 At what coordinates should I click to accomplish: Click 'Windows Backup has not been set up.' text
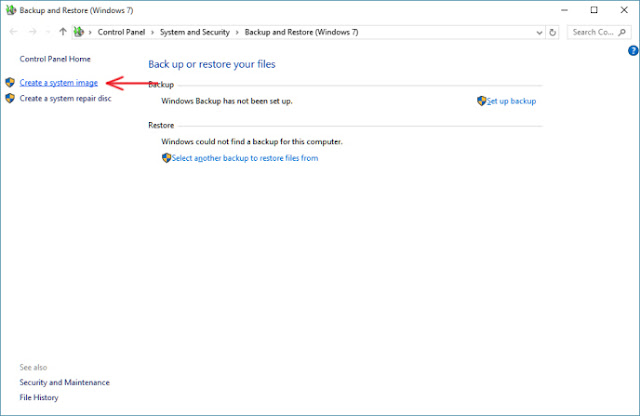point(227,101)
